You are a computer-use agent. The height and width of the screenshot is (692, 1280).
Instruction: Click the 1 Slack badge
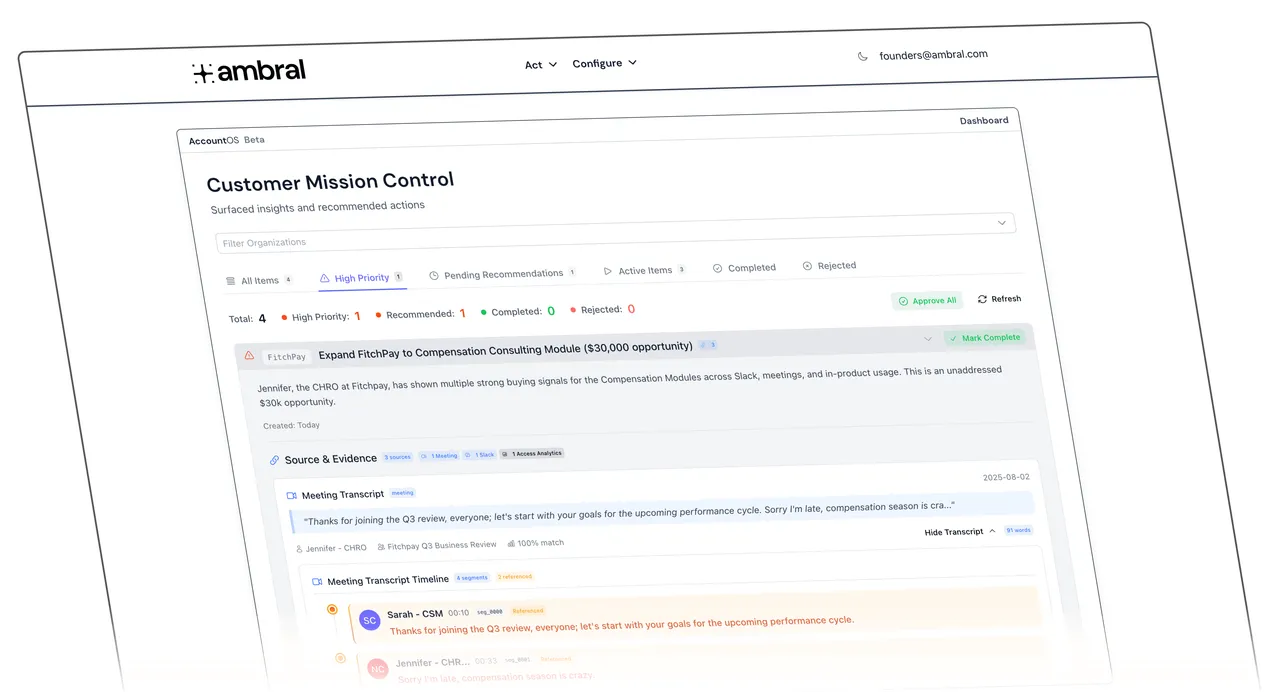click(480, 455)
